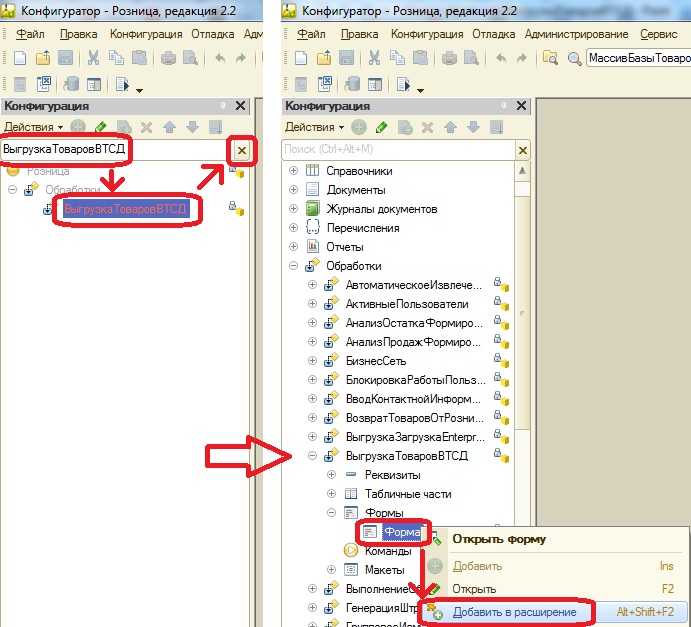Click Undo arrow in right Configurator toolbar
Image resolution: width=691 pixels, height=627 pixels.
[501, 58]
